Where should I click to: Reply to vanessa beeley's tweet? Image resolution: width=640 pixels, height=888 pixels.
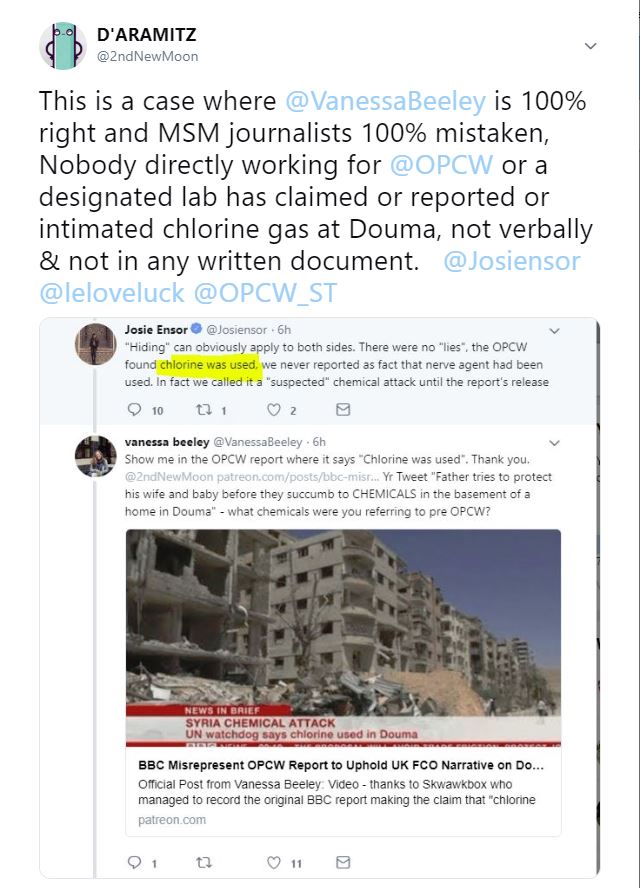click(x=134, y=862)
